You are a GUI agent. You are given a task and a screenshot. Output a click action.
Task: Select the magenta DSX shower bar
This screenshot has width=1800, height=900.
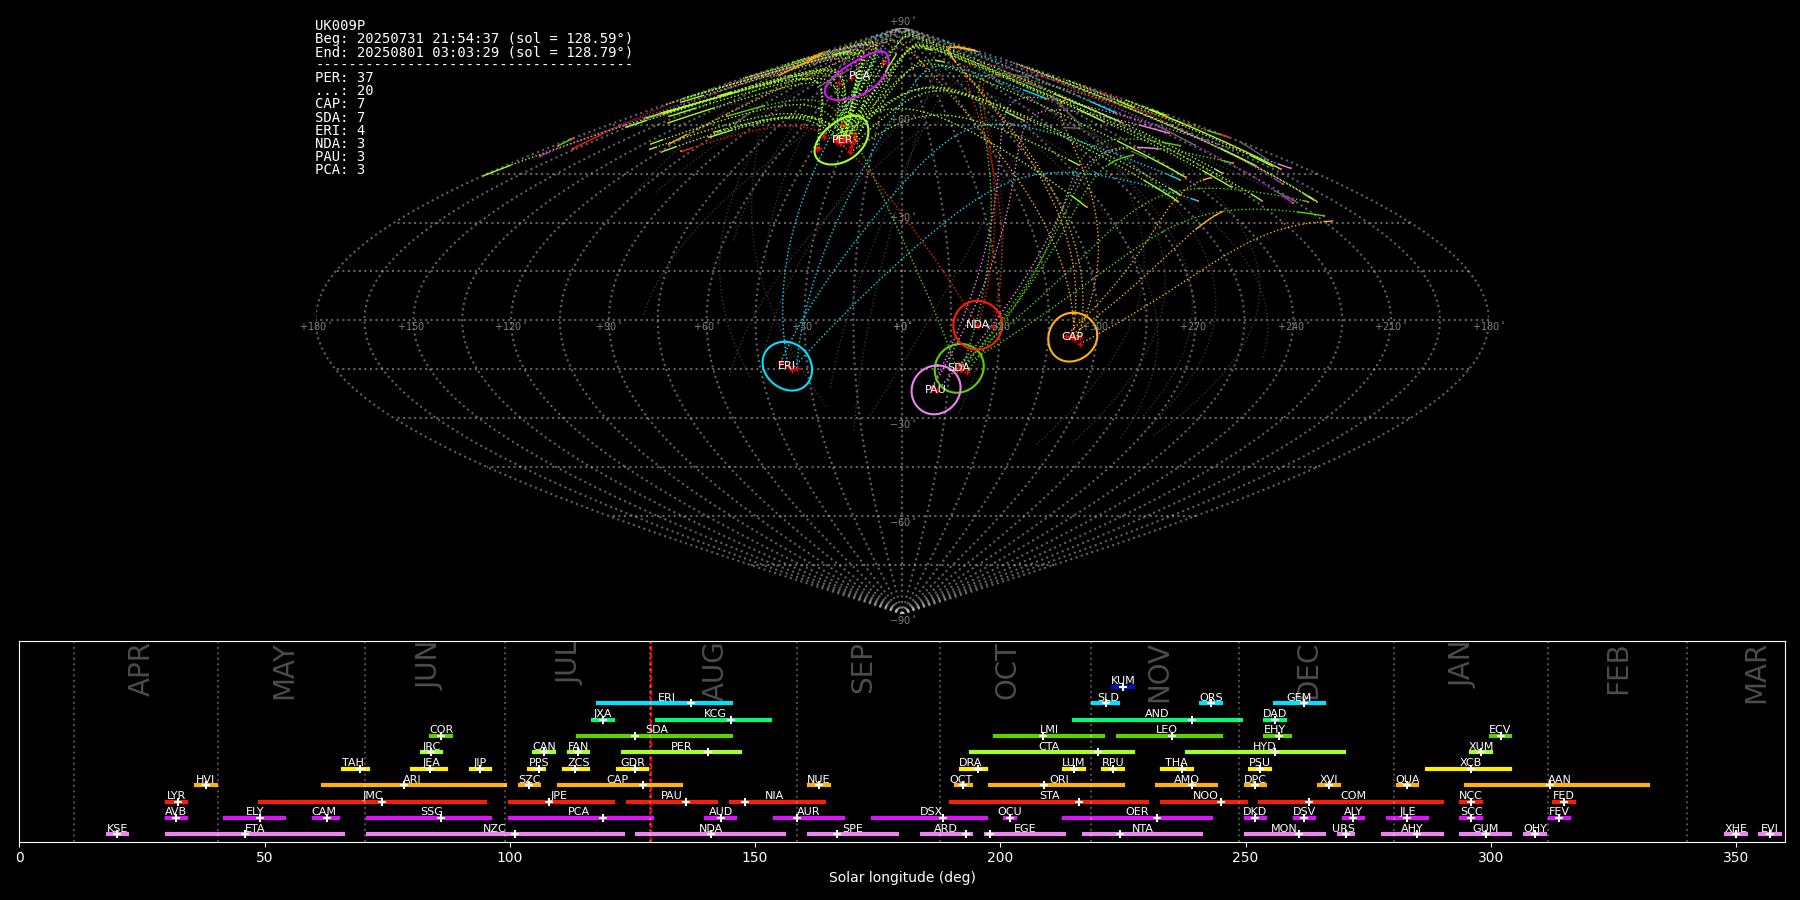(929, 818)
